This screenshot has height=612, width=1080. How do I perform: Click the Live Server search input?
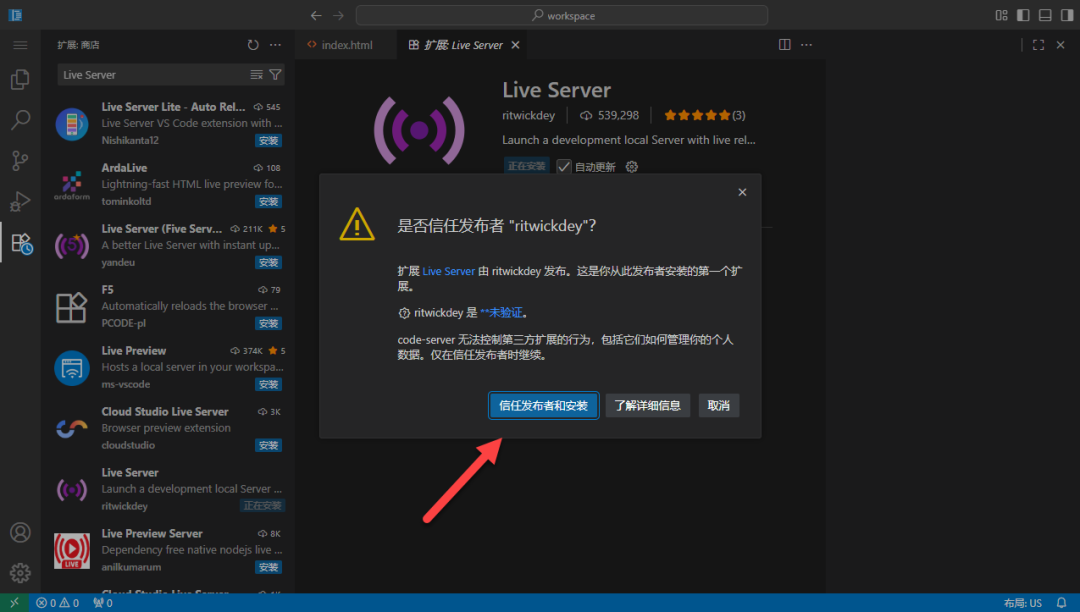153,74
